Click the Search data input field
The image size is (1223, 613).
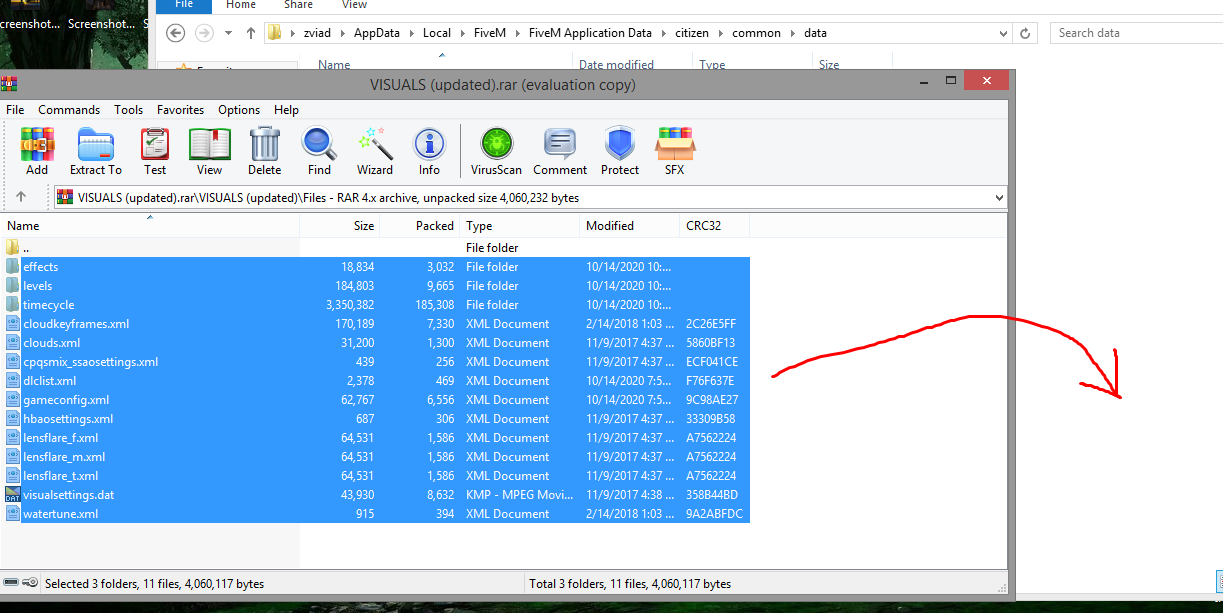point(1135,33)
